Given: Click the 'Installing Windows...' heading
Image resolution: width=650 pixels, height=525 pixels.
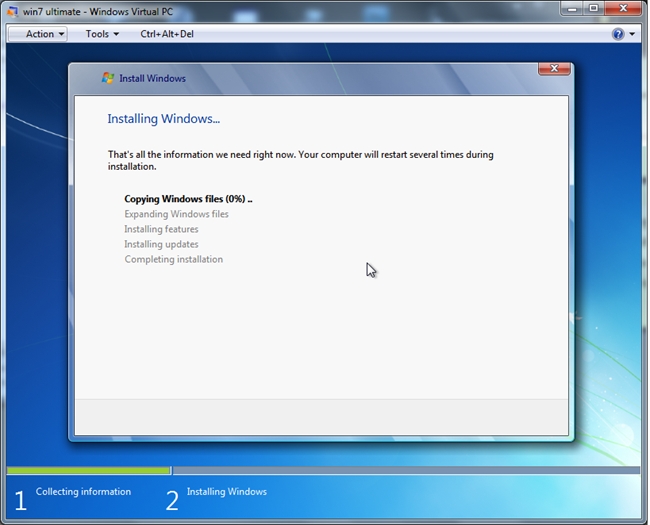Looking at the screenshot, I should [x=164, y=119].
